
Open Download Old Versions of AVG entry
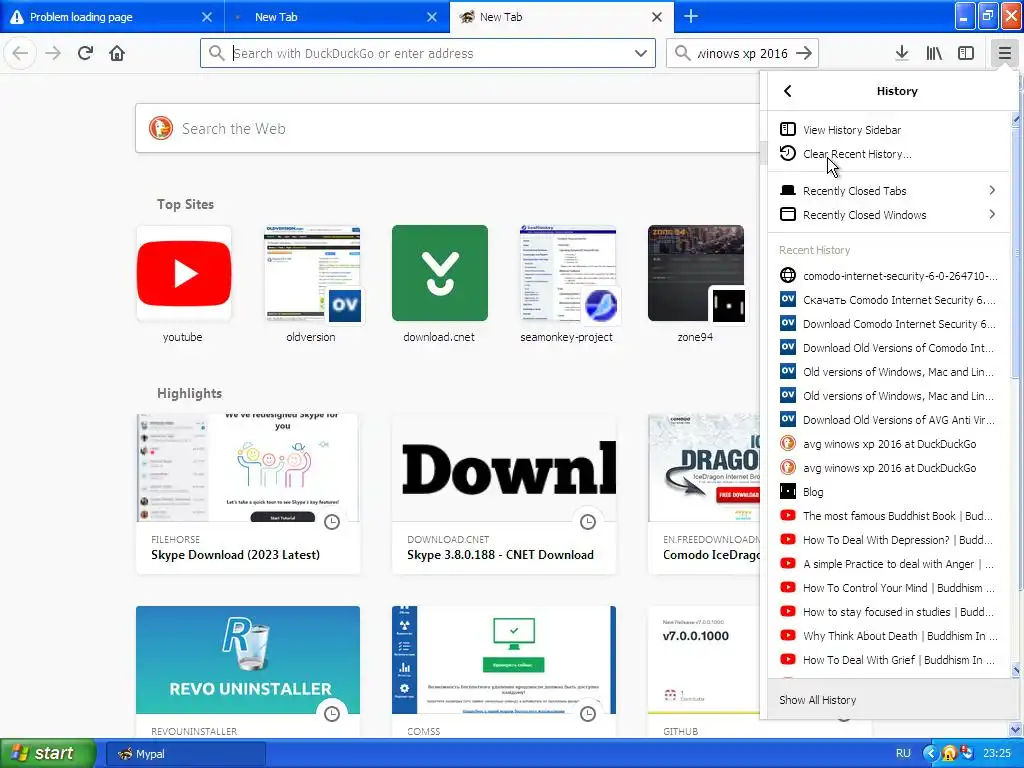pos(889,419)
